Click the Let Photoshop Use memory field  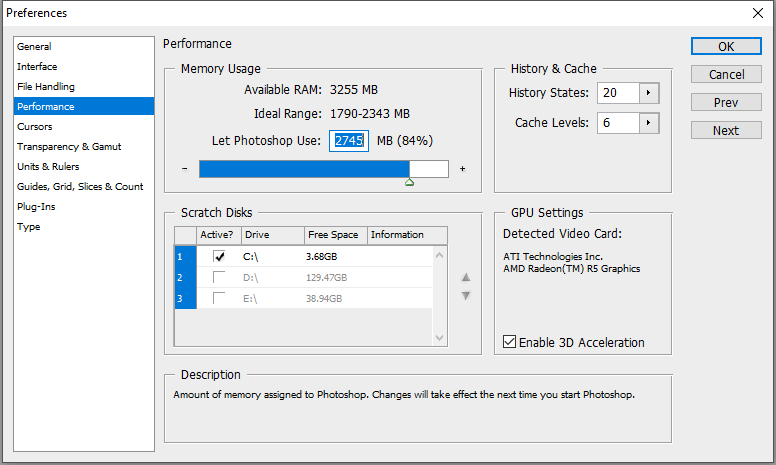pos(349,141)
